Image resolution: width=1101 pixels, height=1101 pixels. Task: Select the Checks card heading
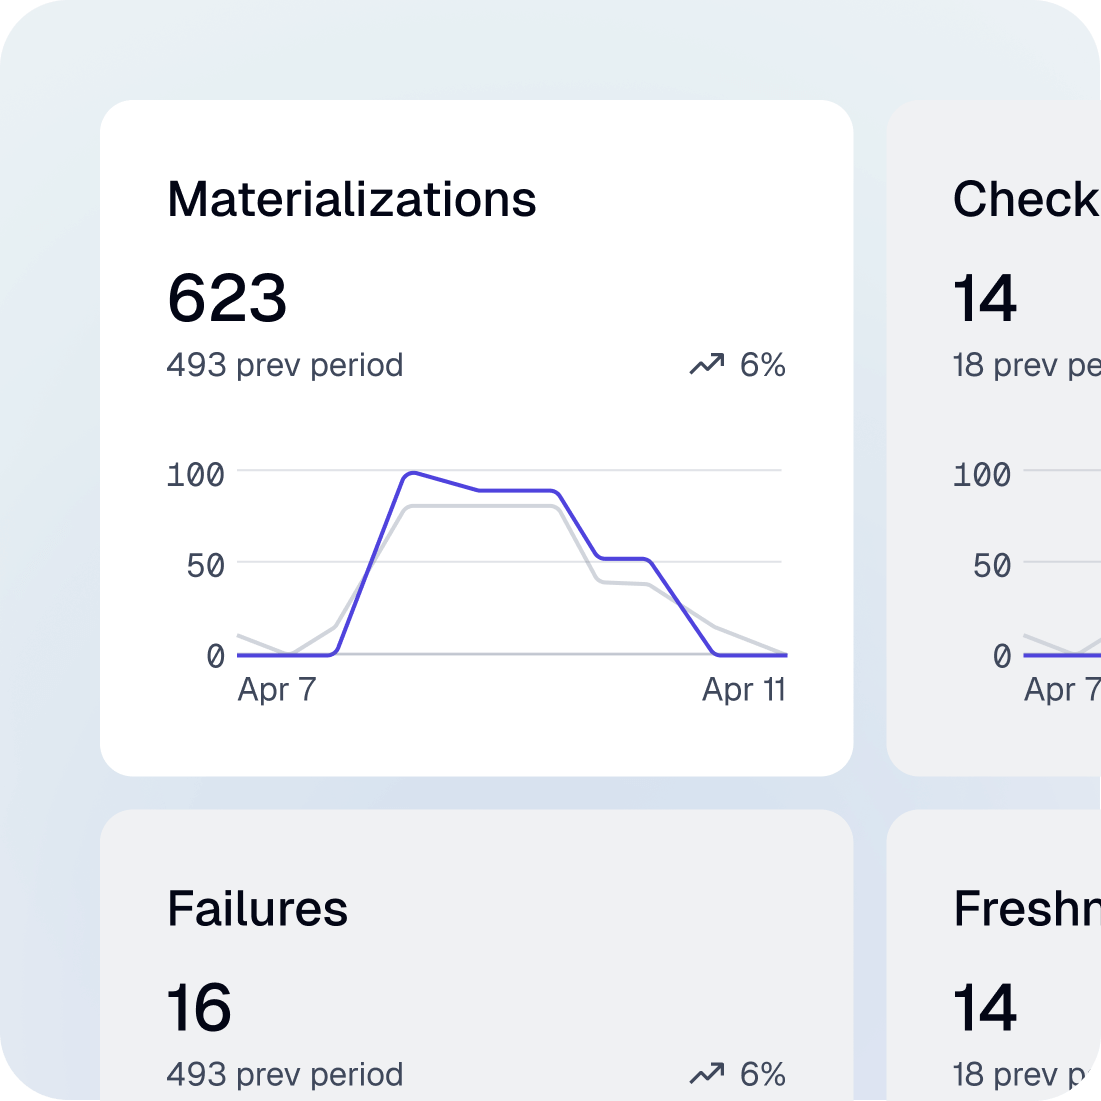click(1025, 199)
